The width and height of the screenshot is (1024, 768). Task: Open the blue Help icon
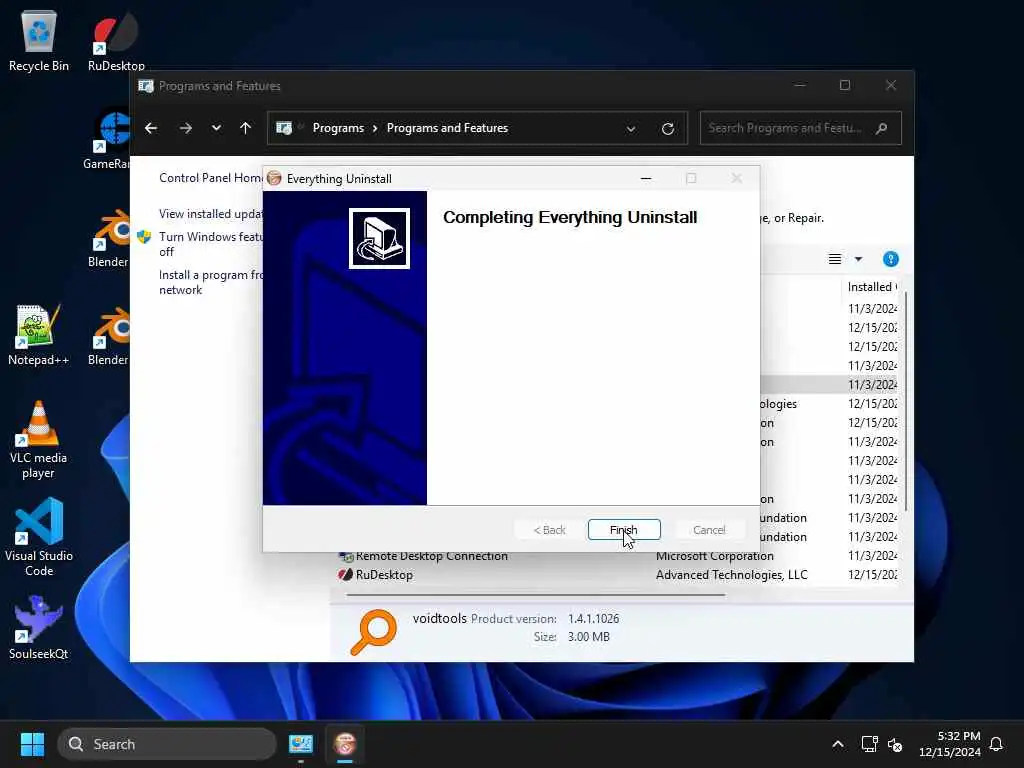(x=891, y=259)
